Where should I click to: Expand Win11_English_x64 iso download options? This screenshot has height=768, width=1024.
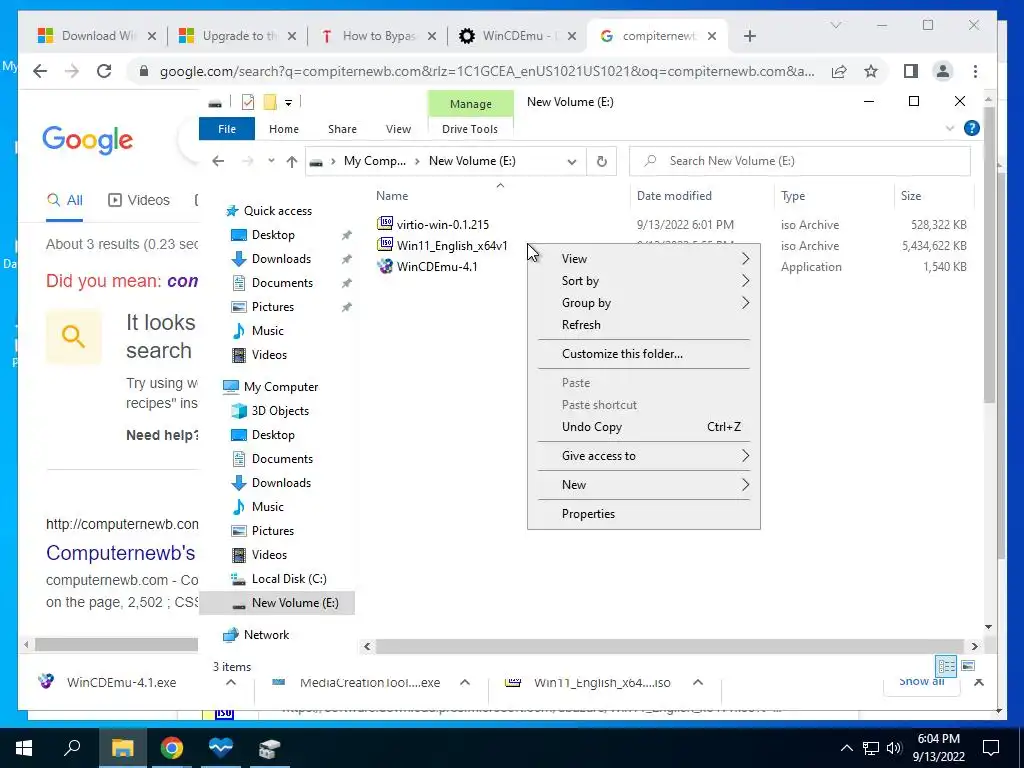point(697,682)
